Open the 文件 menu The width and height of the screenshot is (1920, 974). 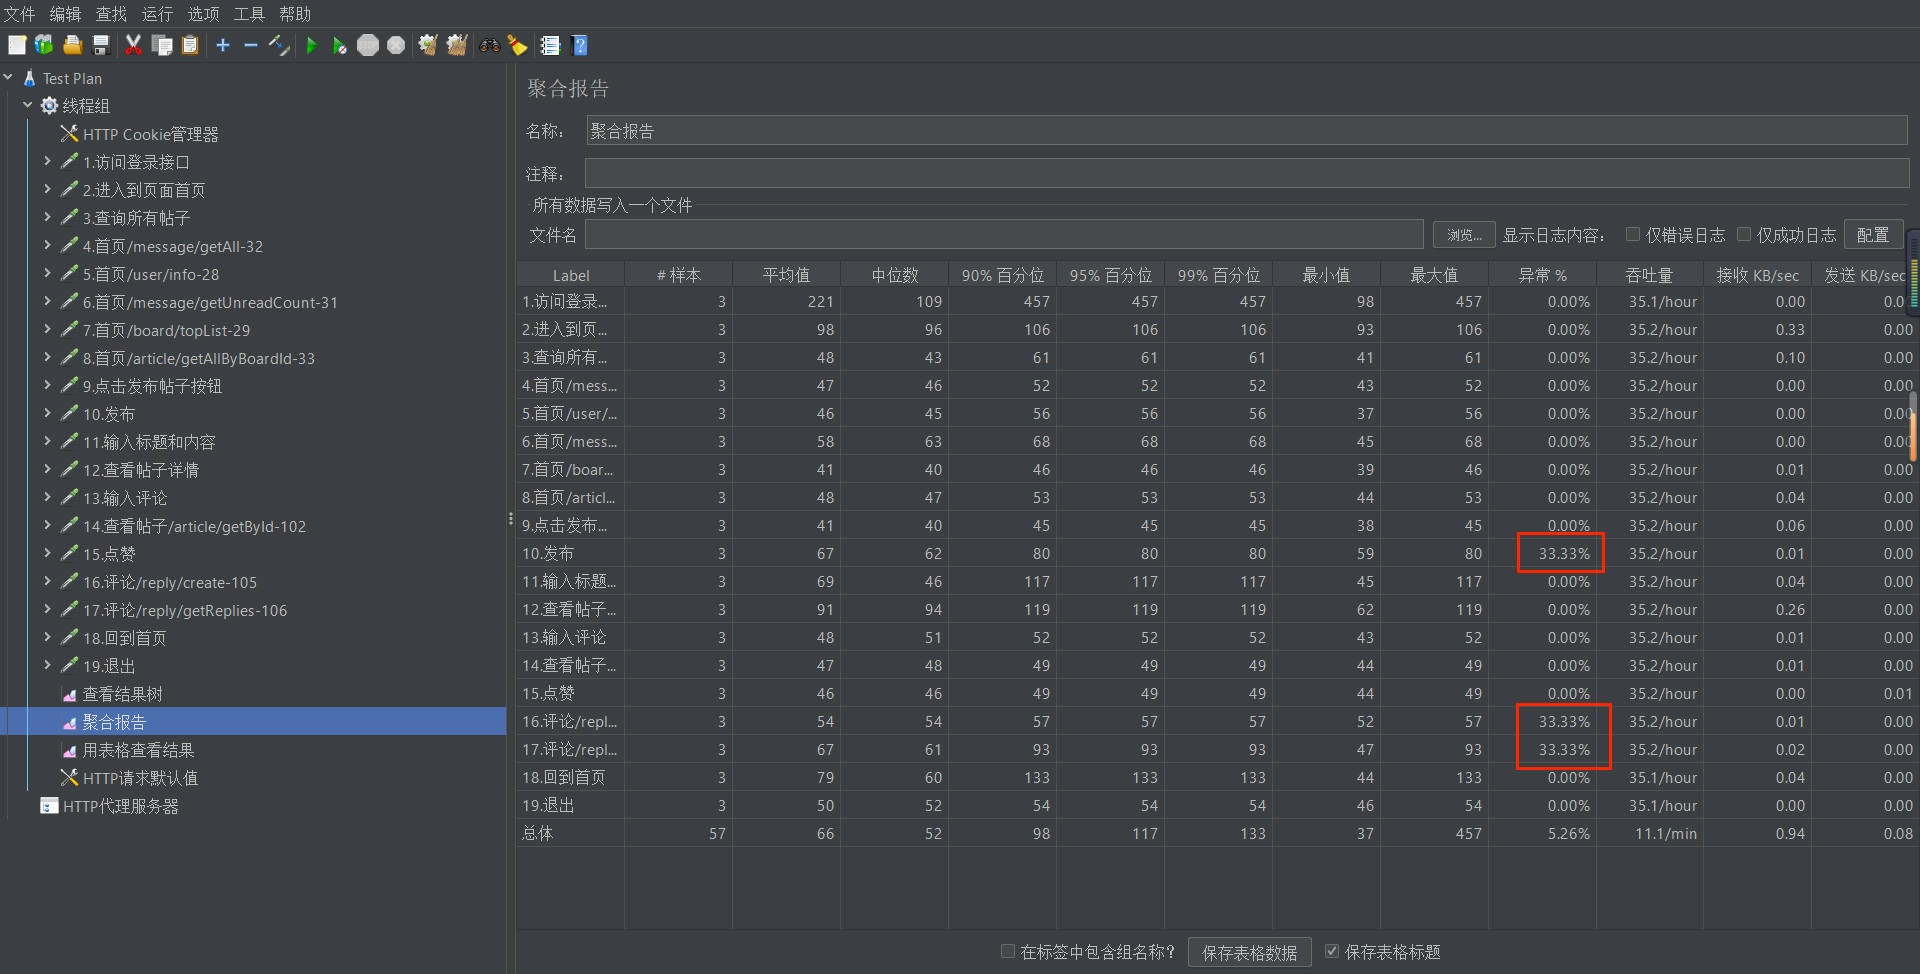click(19, 14)
